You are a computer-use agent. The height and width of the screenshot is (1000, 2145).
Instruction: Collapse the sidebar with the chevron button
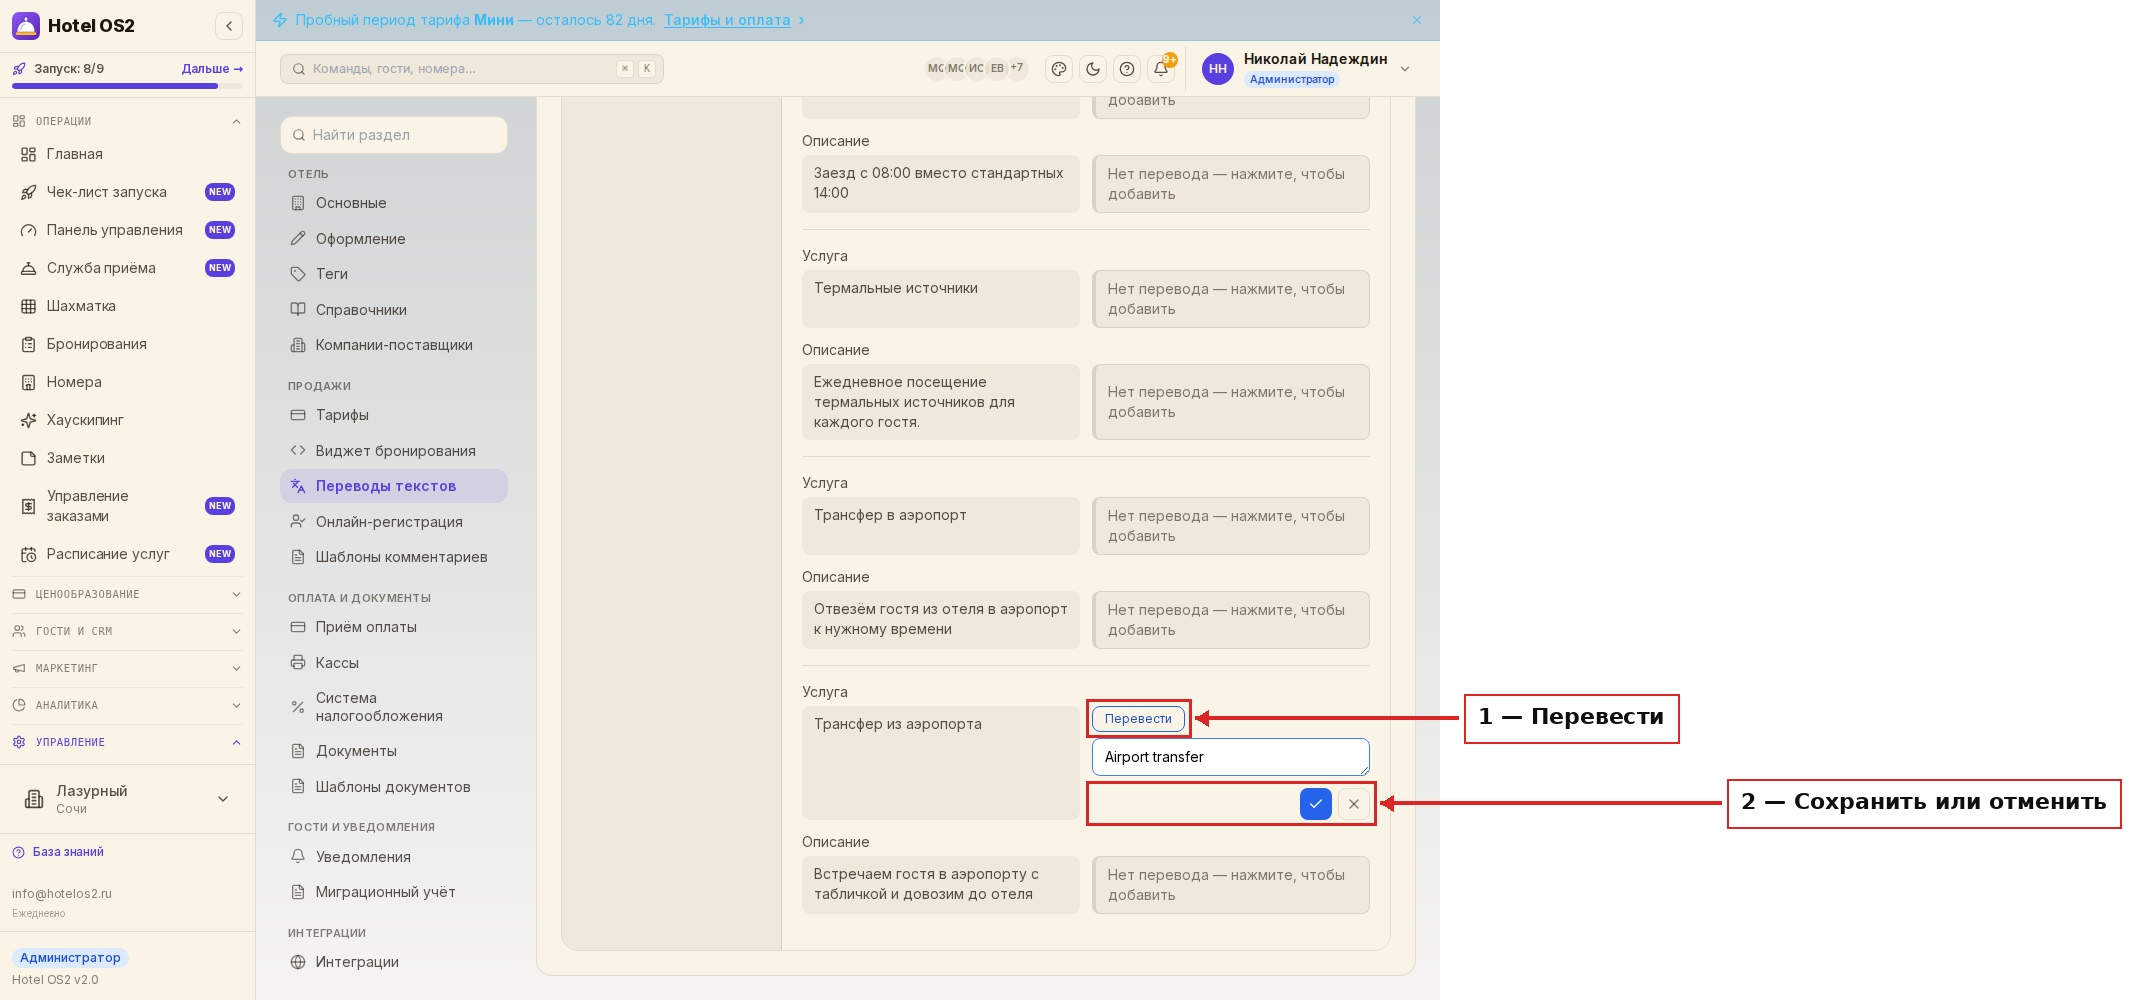click(x=229, y=26)
